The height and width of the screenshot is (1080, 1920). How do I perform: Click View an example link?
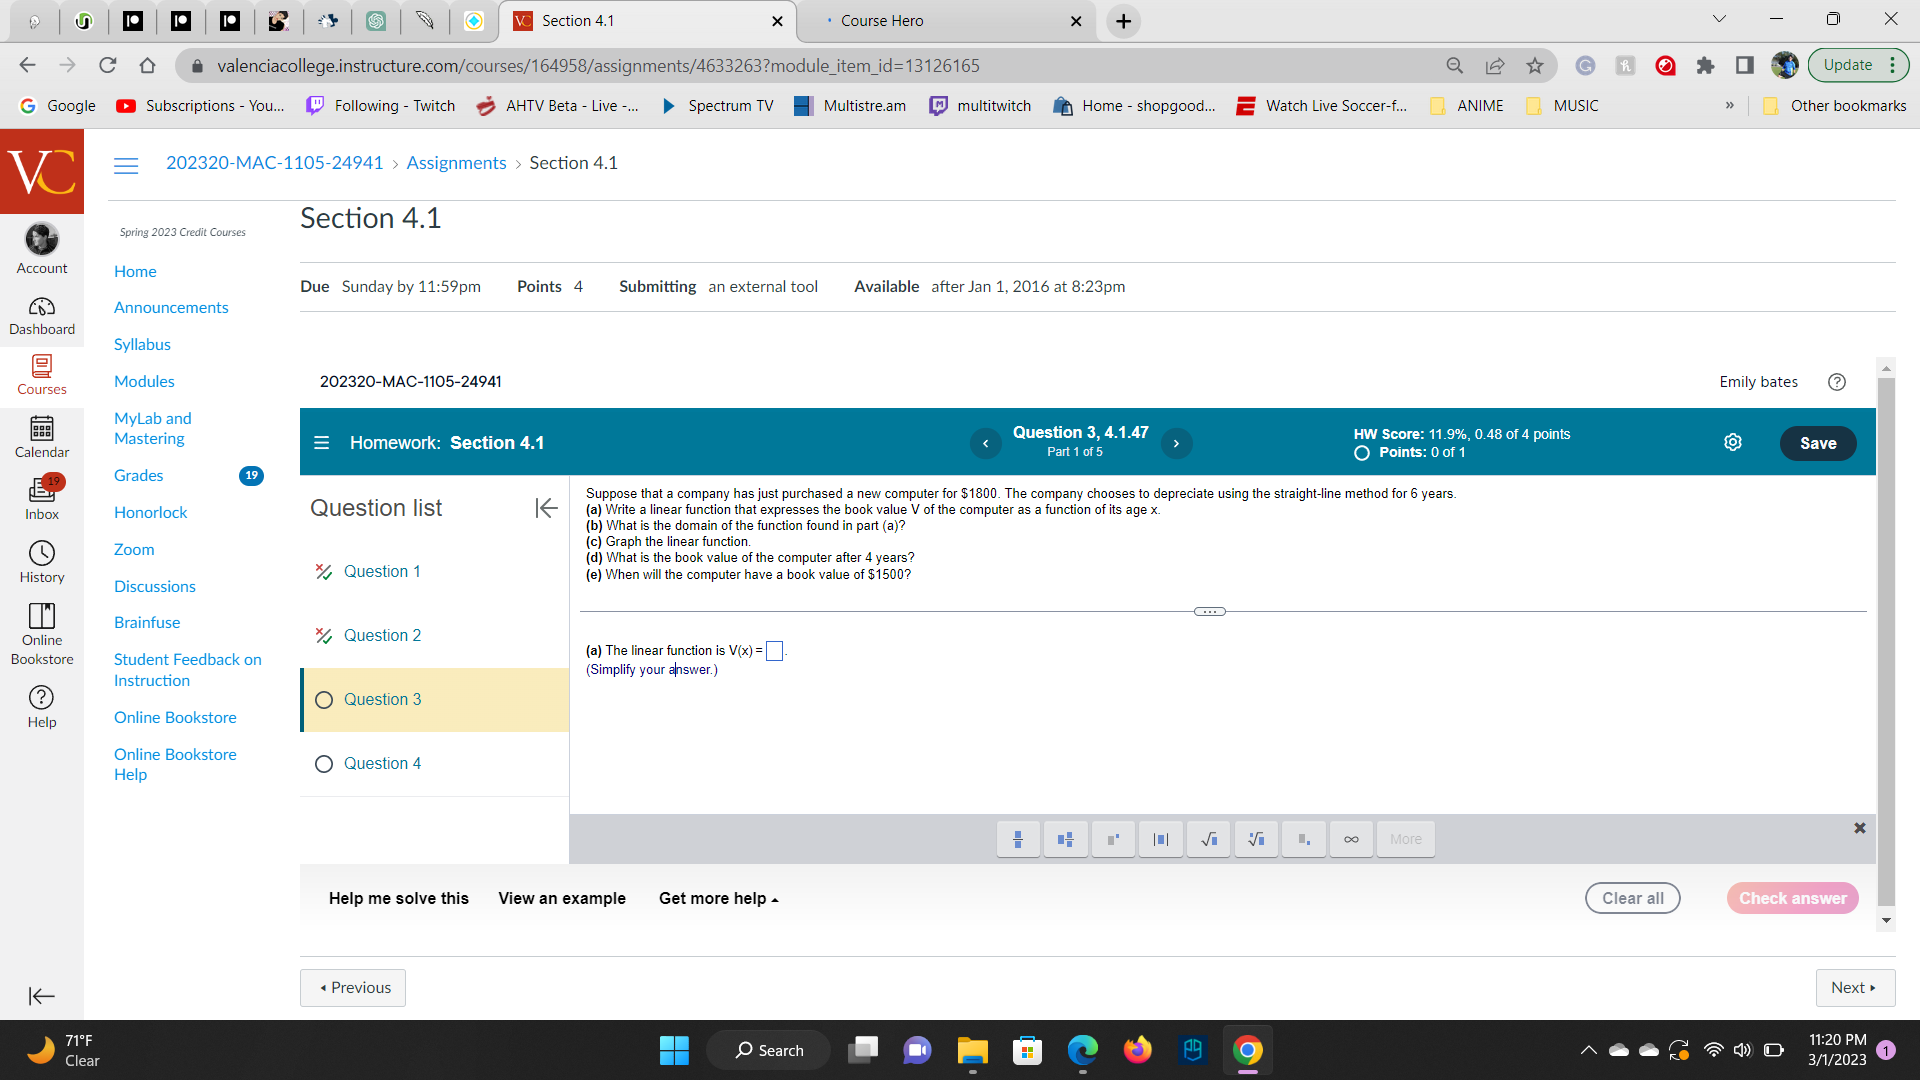point(562,898)
